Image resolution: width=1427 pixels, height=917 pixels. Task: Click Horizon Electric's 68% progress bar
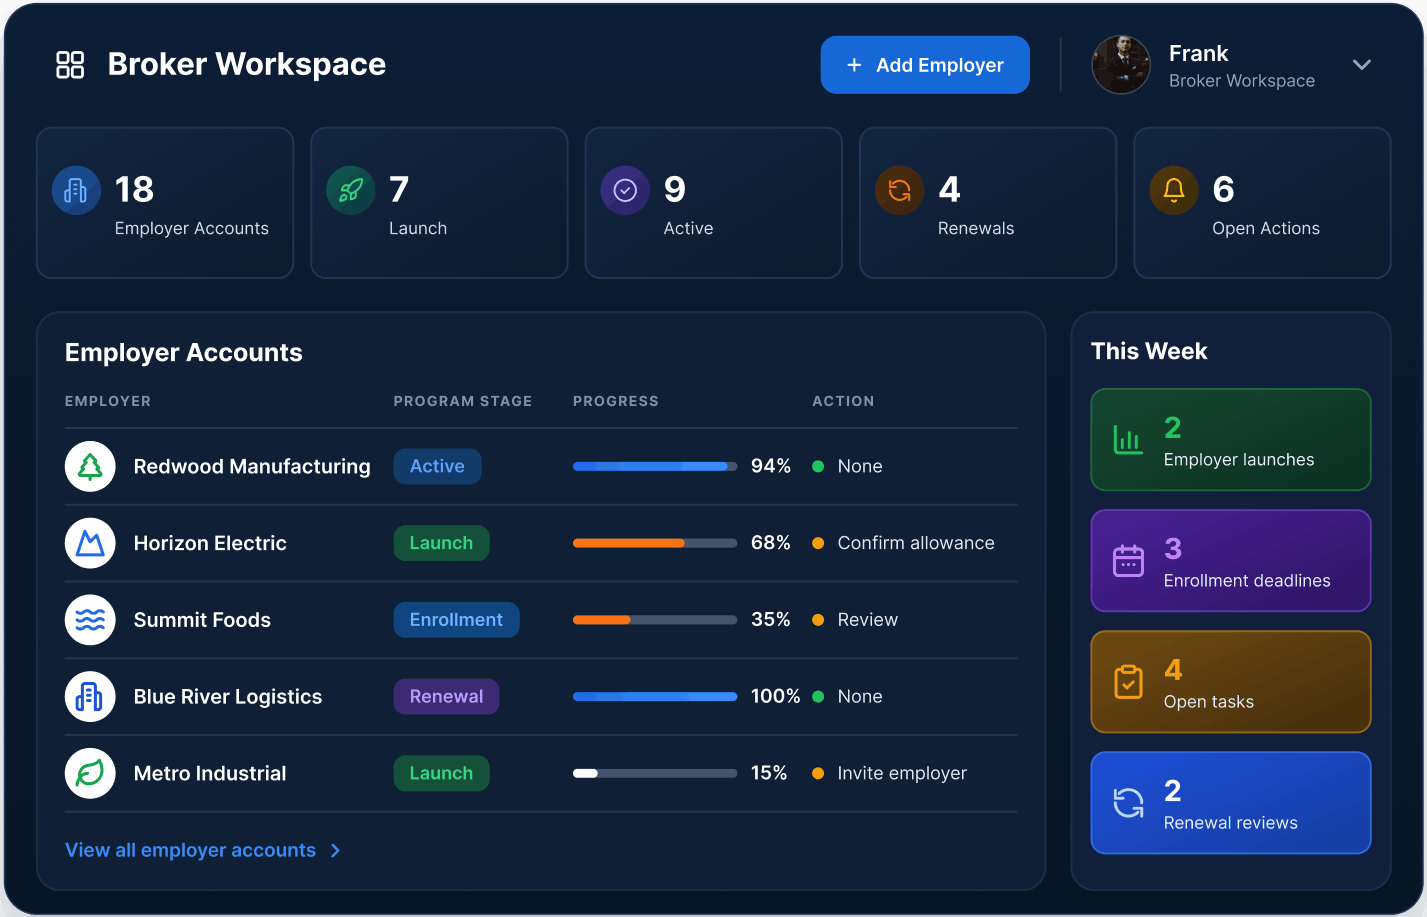(x=655, y=544)
